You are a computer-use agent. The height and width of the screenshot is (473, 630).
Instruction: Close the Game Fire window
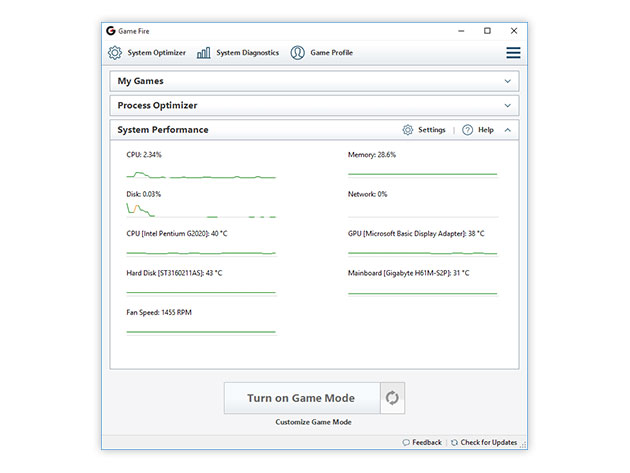pos(514,31)
